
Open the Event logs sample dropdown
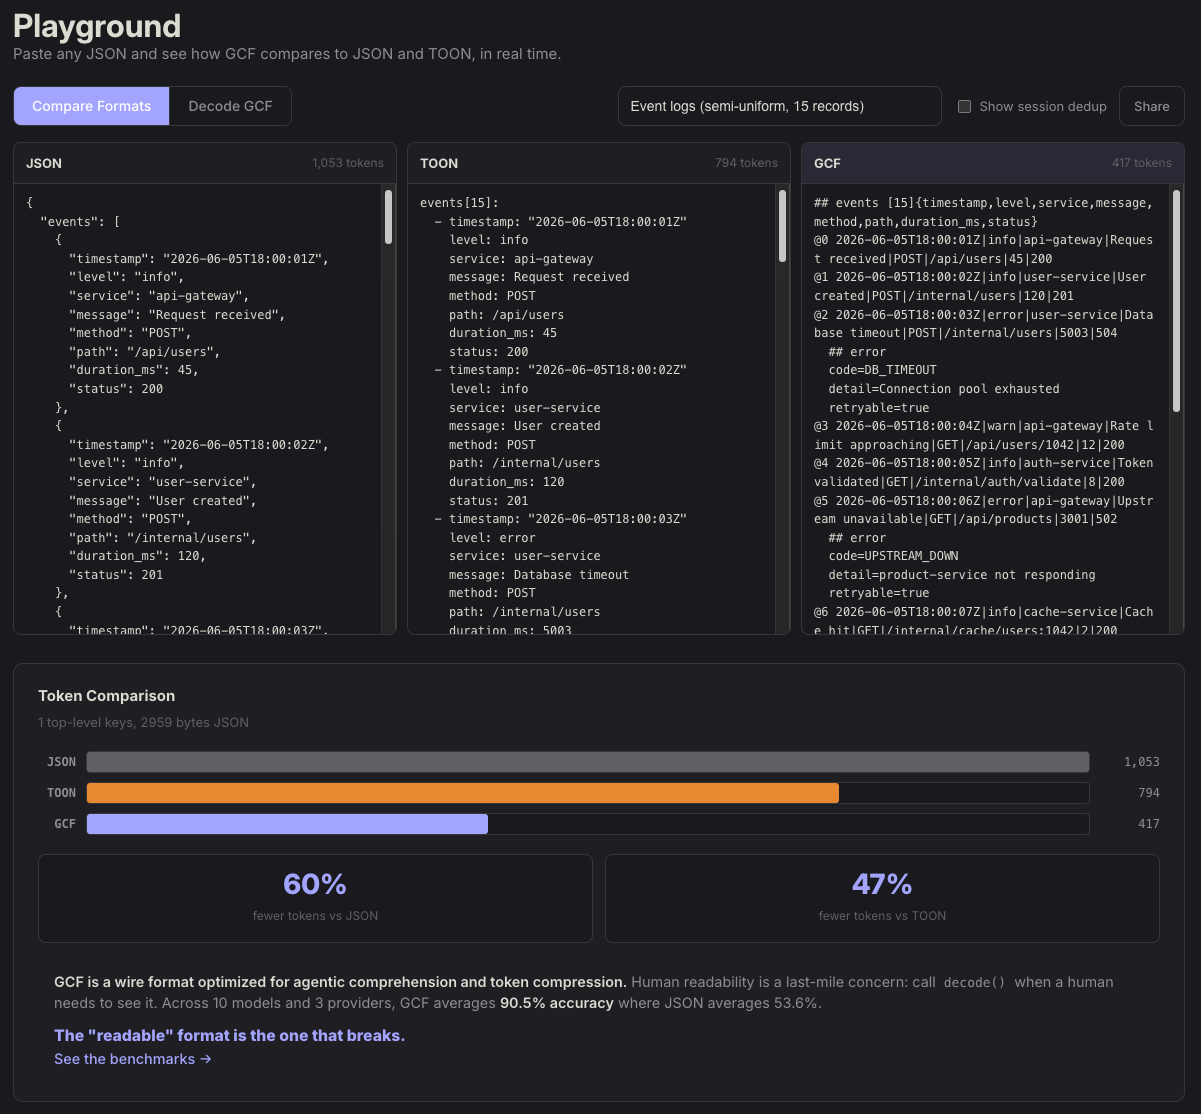coord(779,106)
